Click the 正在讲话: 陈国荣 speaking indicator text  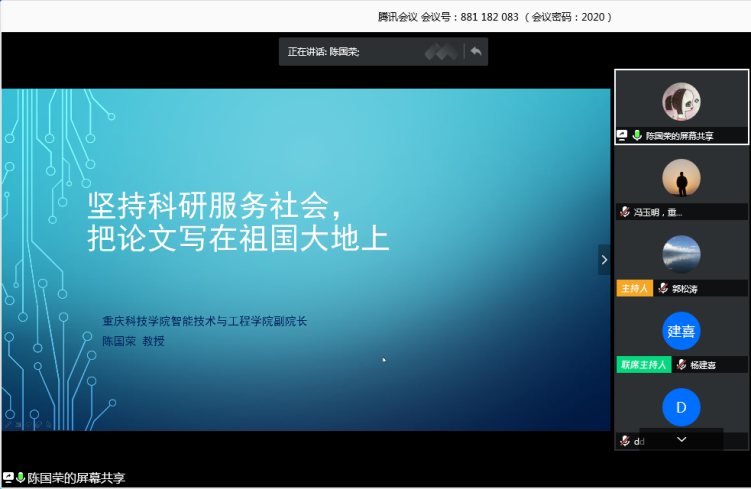[323, 52]
